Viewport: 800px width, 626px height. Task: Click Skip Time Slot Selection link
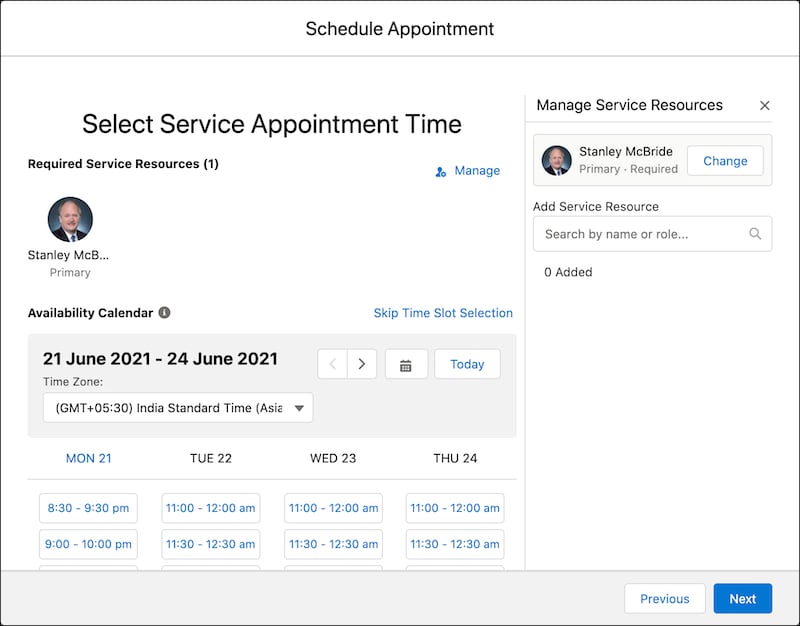pyautogui.click(x=443, y=313)
